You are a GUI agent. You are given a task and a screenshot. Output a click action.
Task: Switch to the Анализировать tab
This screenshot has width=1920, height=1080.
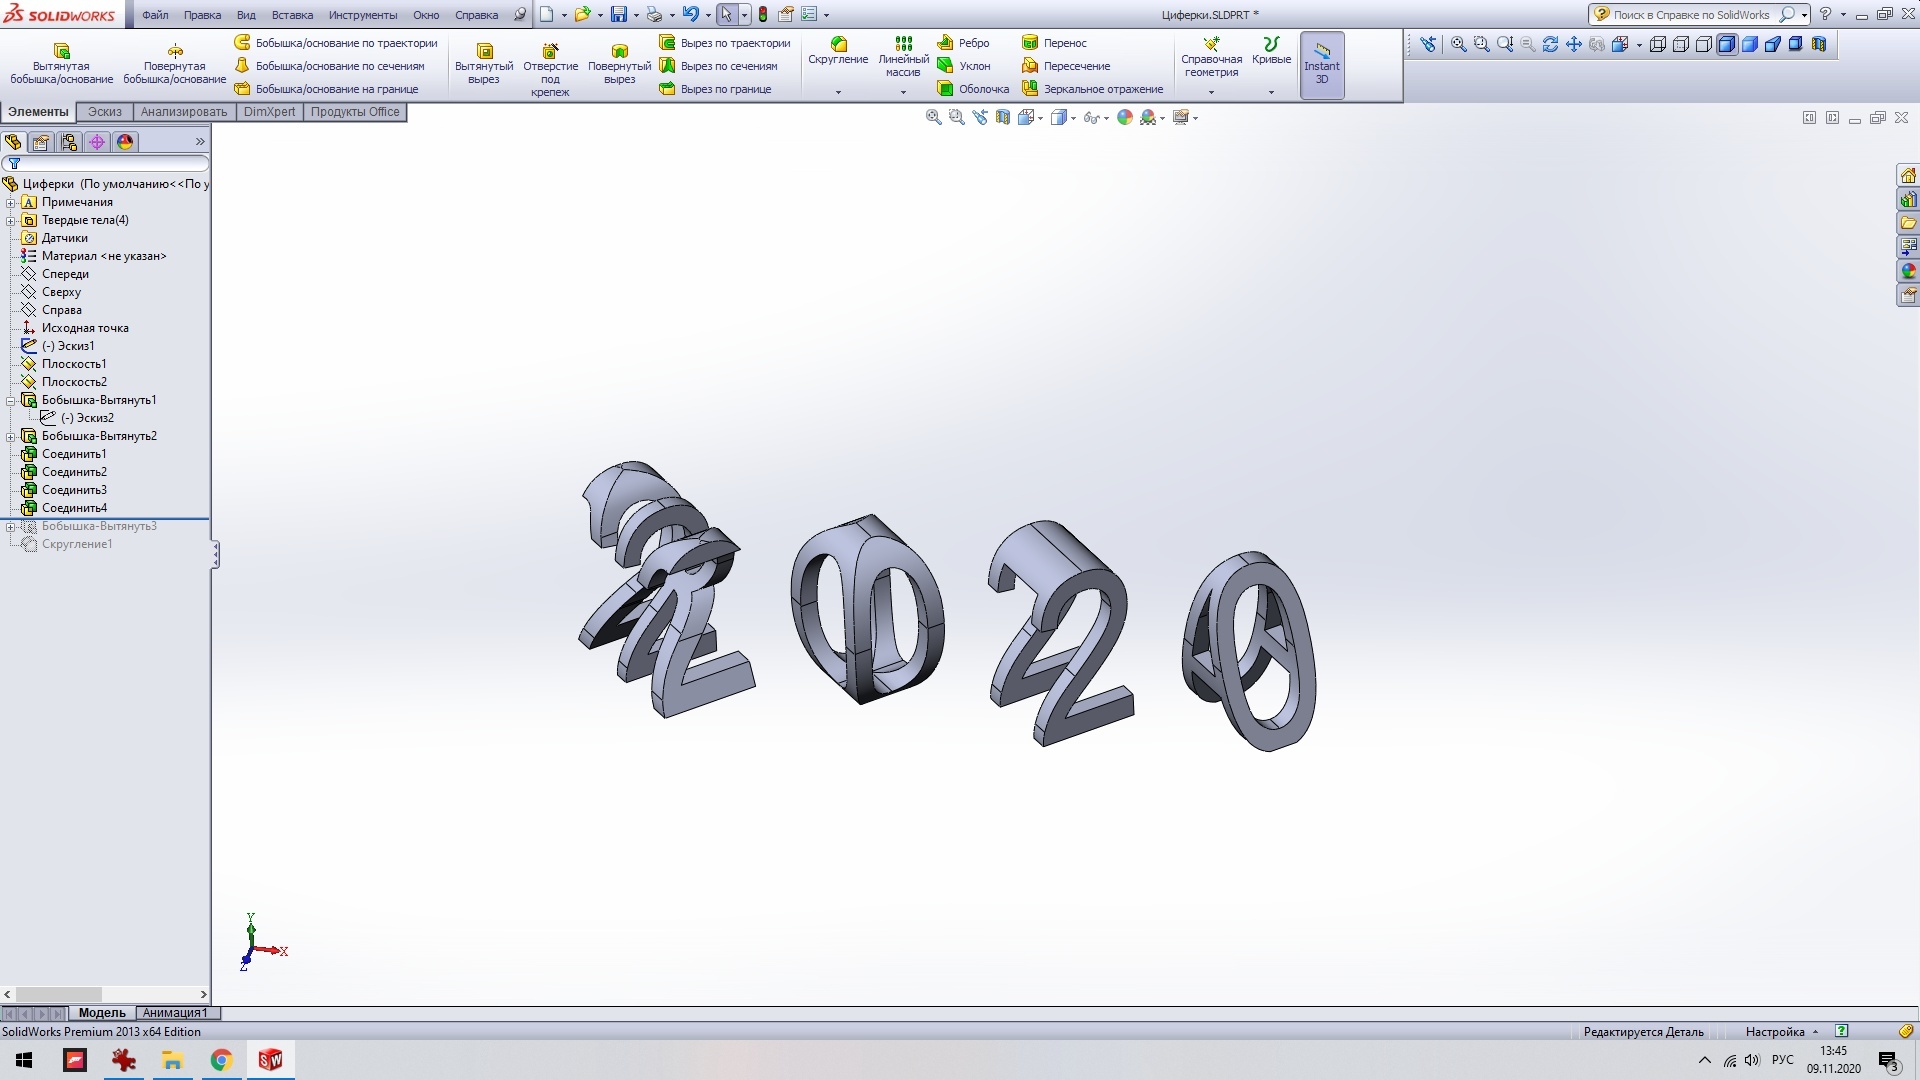point(184,112)
